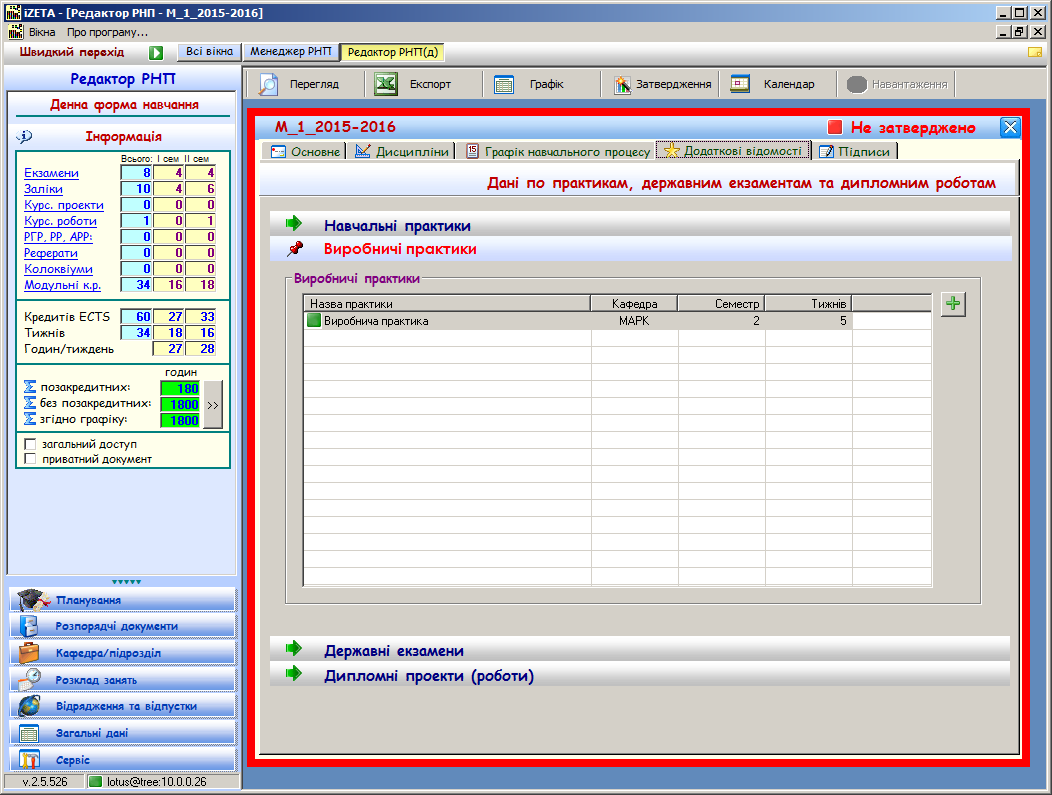Add a new practice with green plus
Screen dimensions: 1052x795
pyautogui.click(x=953, y=303)
